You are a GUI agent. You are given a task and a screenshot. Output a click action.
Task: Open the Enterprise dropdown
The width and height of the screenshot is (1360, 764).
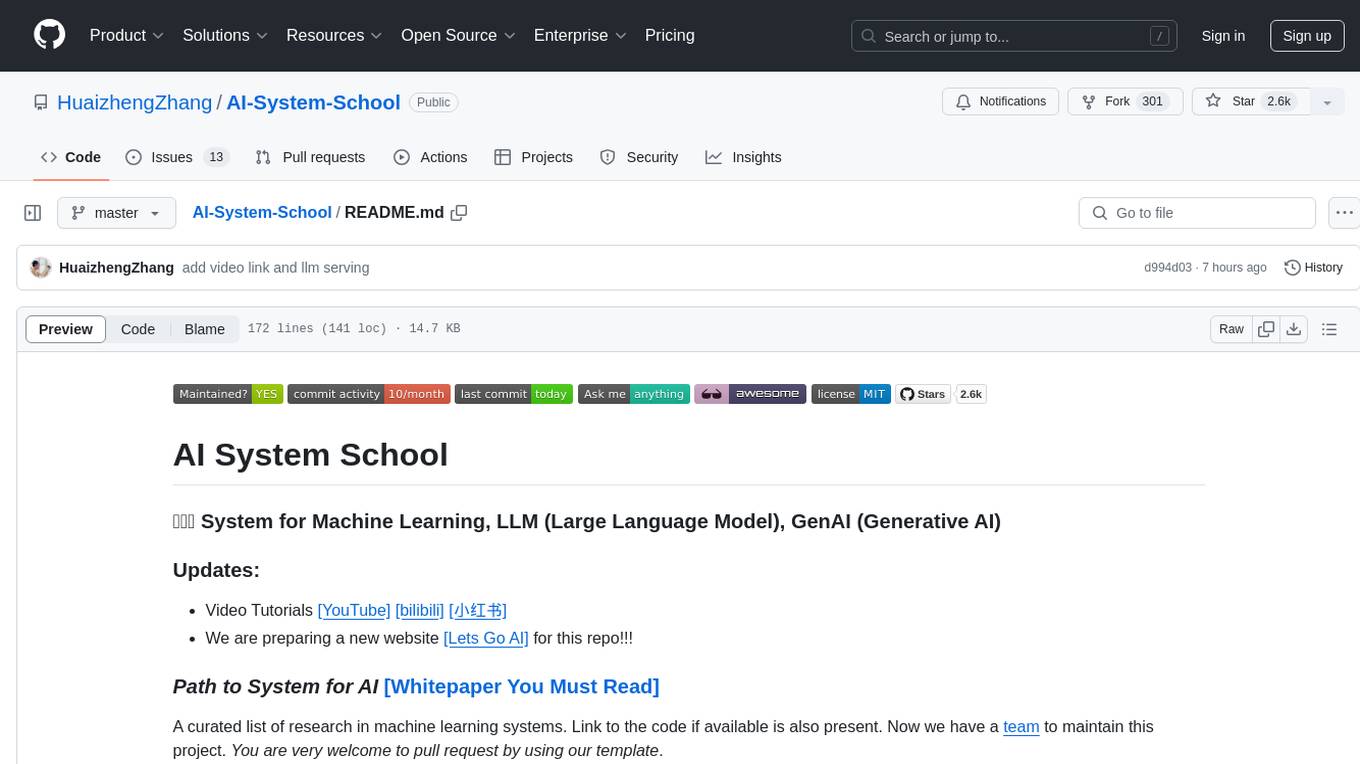[x=580, y=35]
